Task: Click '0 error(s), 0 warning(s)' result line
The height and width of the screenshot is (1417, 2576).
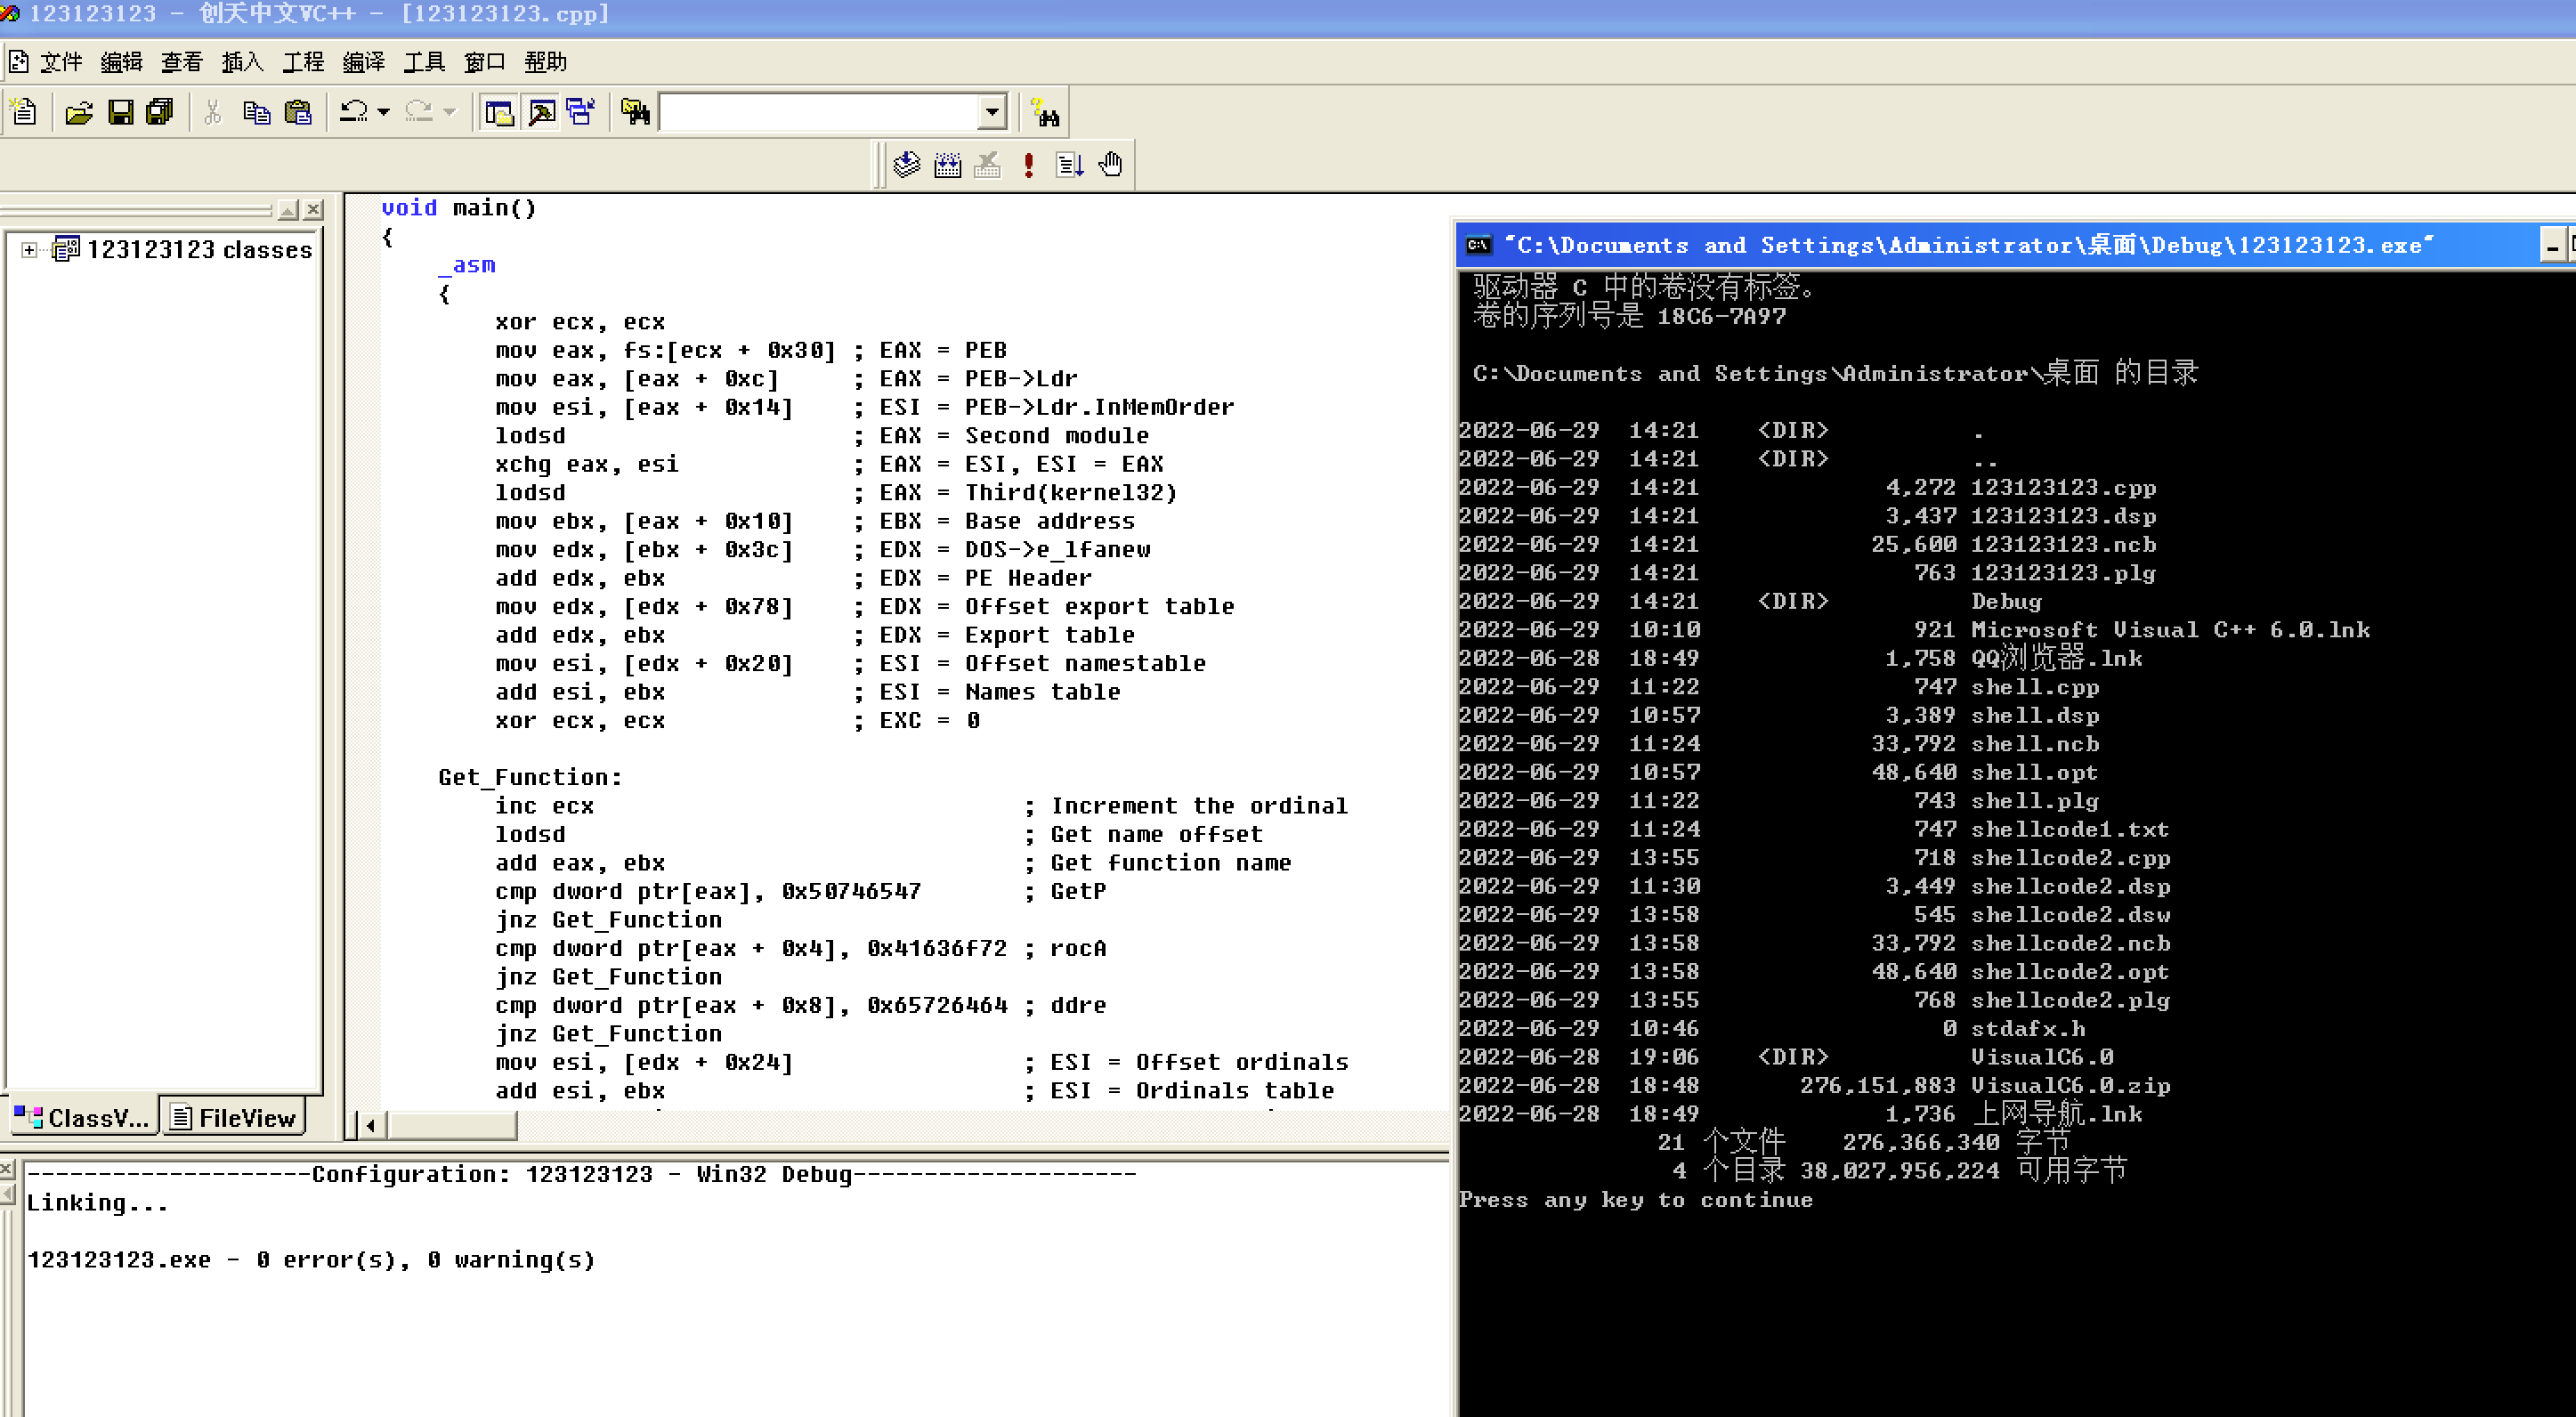Action: tap(425, 1260)
